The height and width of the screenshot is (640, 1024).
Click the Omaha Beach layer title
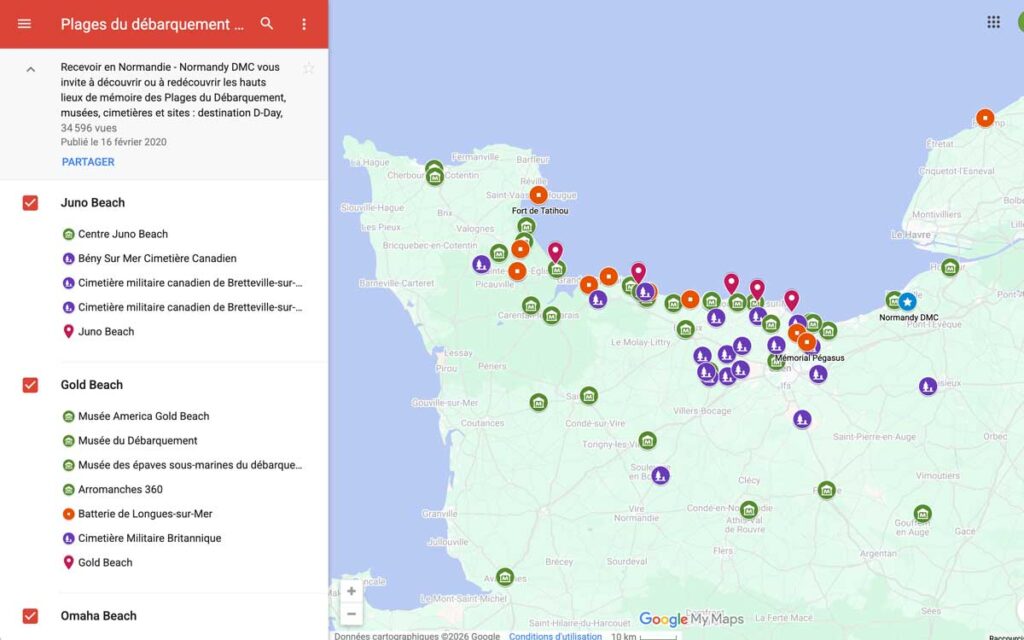pyautogui.click(x=99, y=616)
